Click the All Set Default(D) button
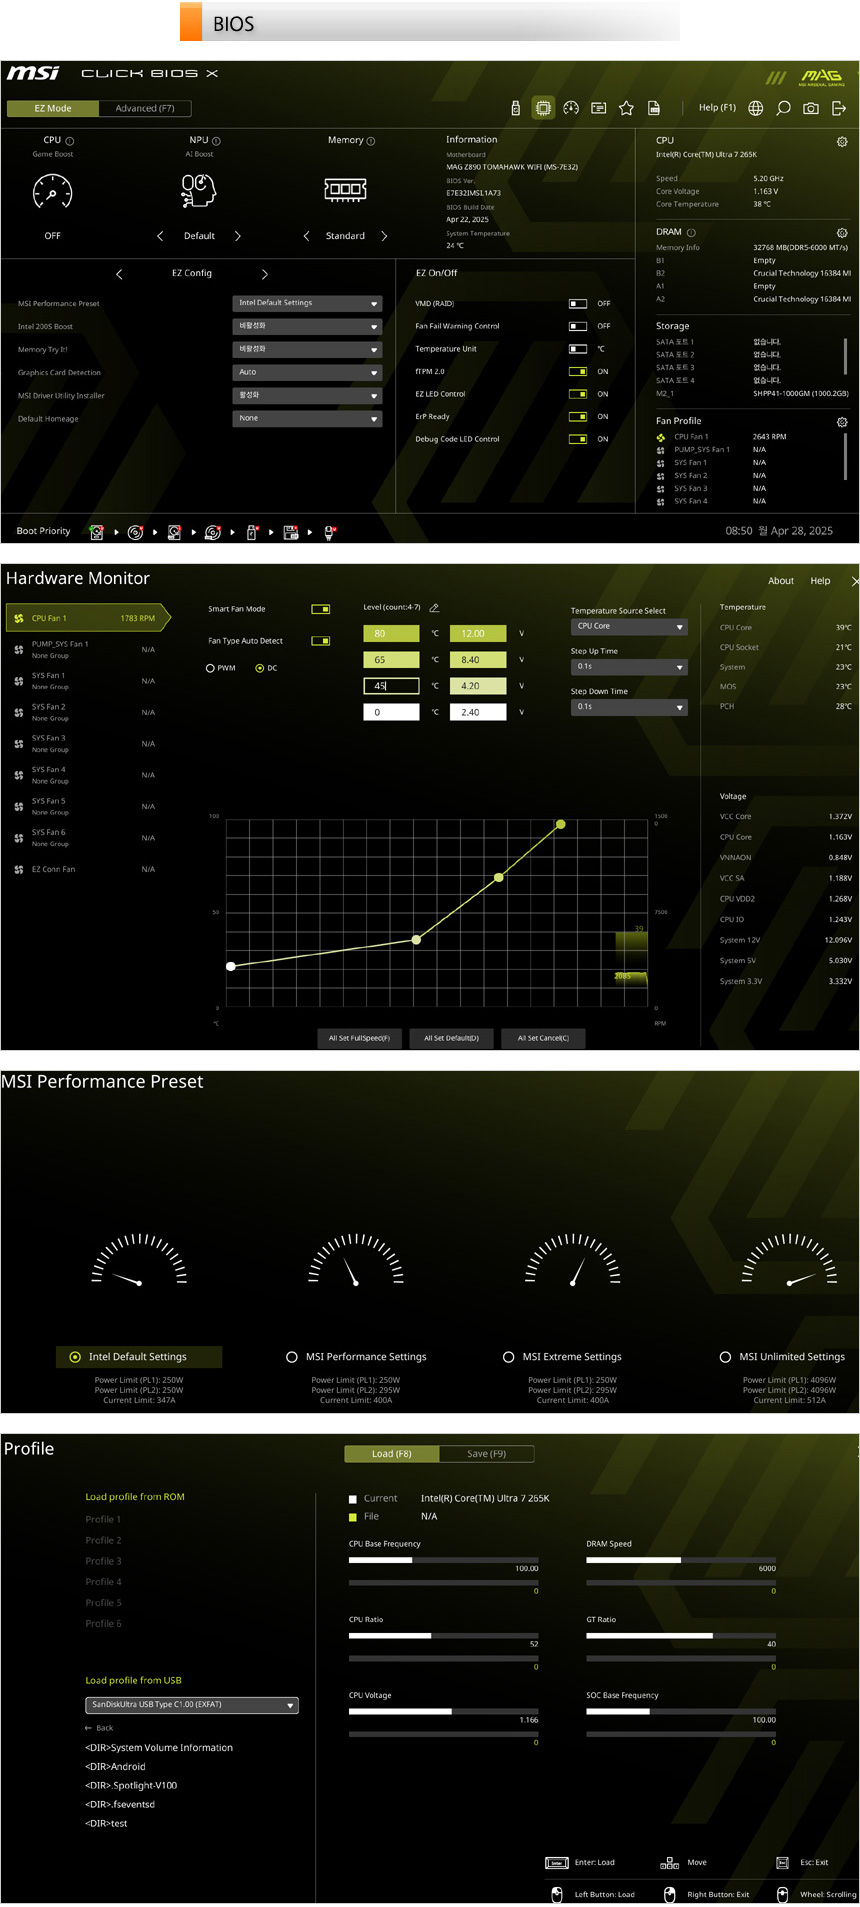This screenshot has width=860, height=1907. tap(451, 1038)
